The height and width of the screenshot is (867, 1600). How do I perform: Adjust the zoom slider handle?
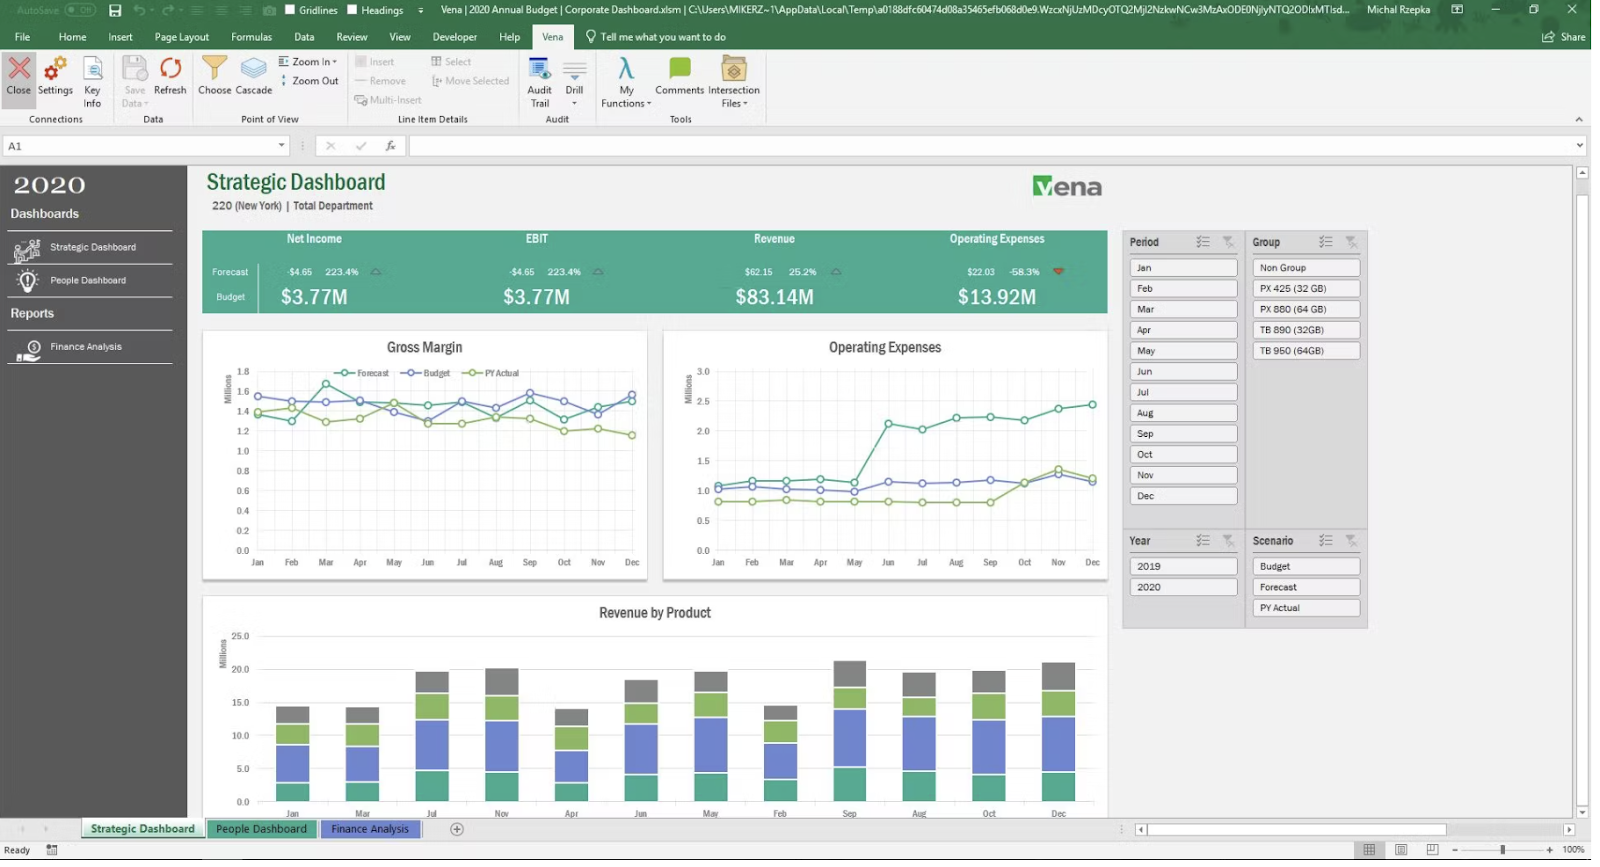1502,850
